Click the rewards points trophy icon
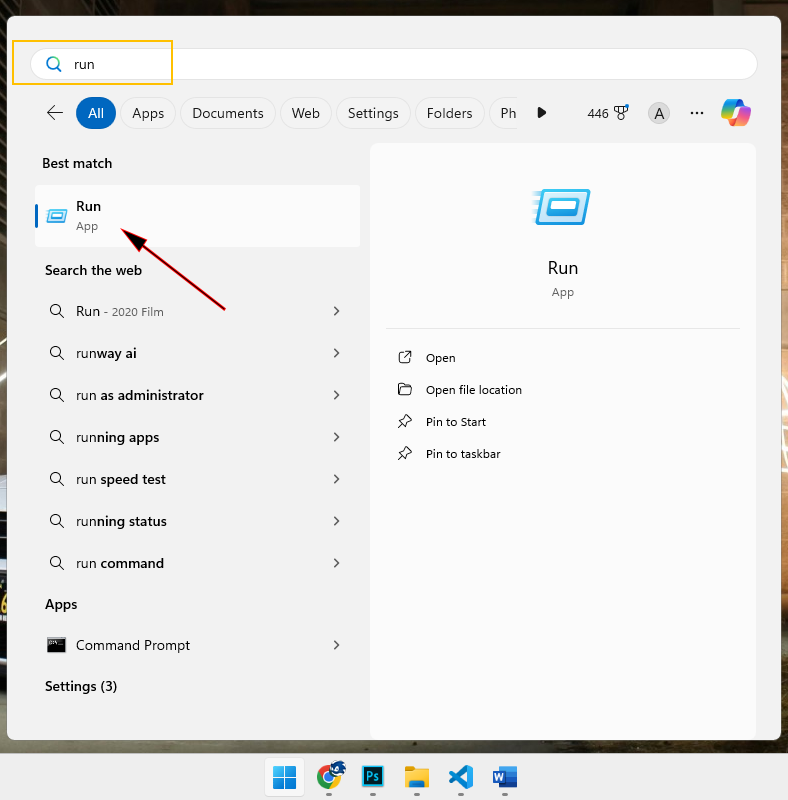The image size is (788, 800). pos(621,113)
